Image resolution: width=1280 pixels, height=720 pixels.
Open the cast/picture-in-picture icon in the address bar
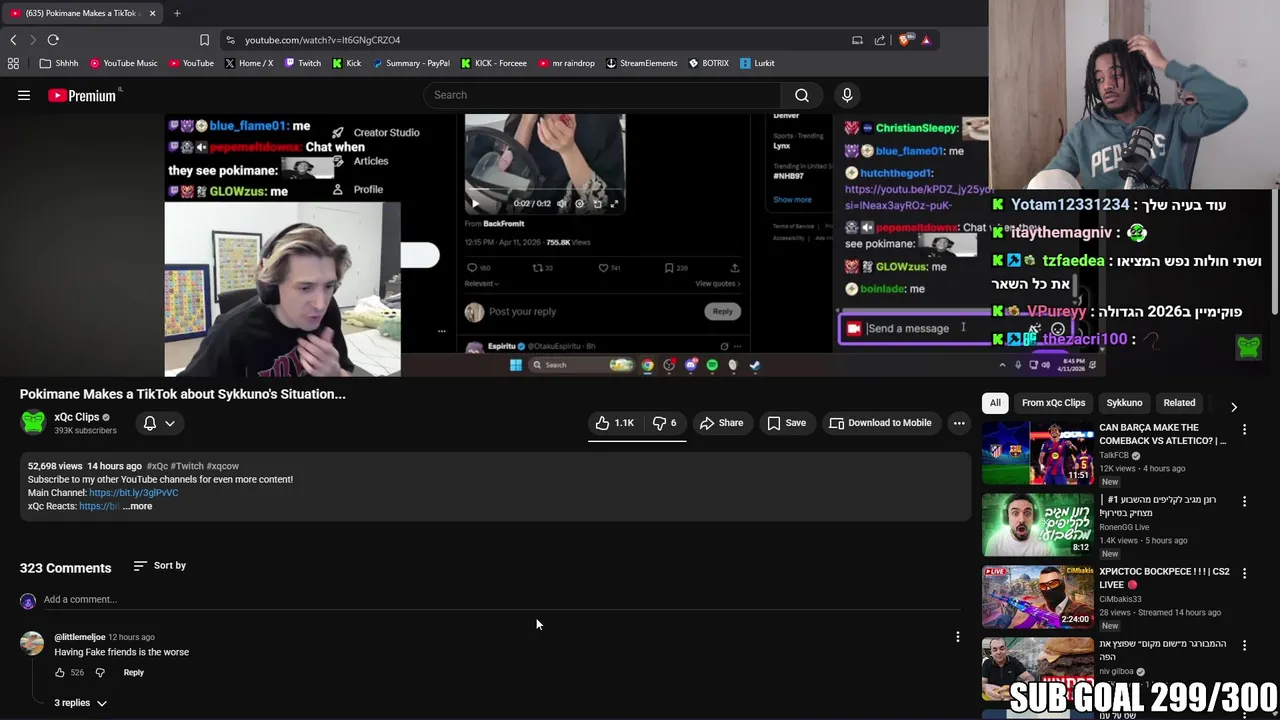tap(857, 40)
